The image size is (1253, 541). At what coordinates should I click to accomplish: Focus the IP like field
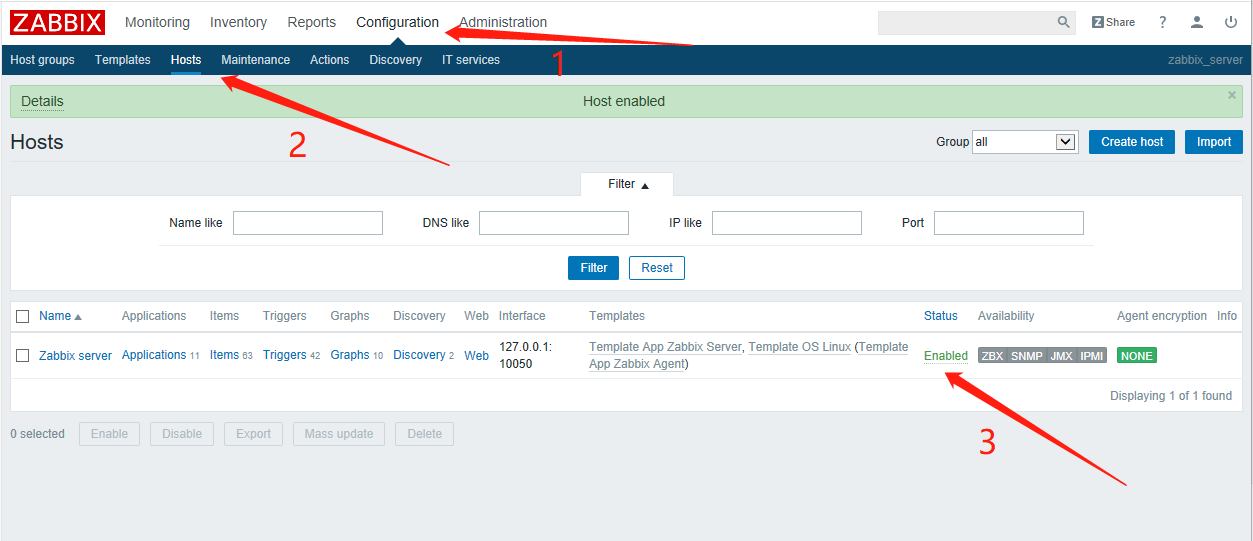[787, 223]
